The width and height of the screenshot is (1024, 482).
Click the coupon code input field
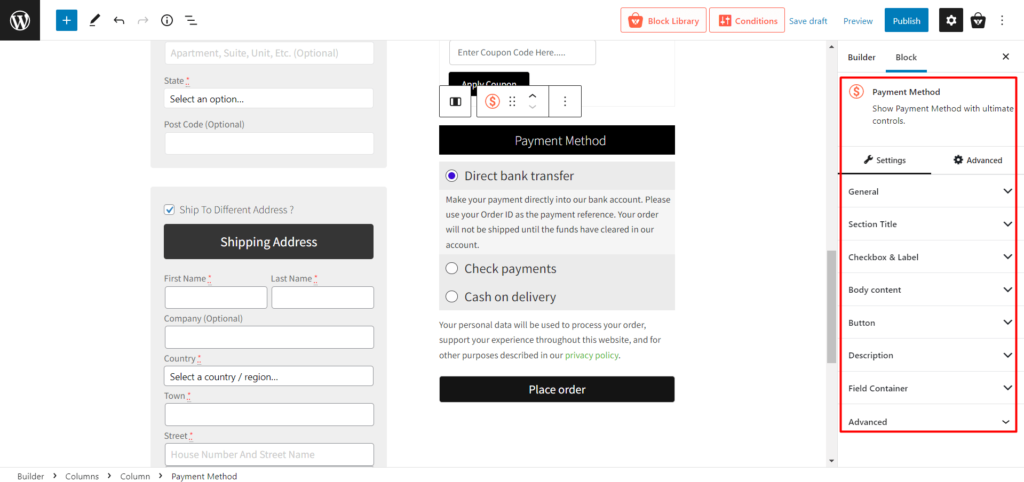[521, 52]
